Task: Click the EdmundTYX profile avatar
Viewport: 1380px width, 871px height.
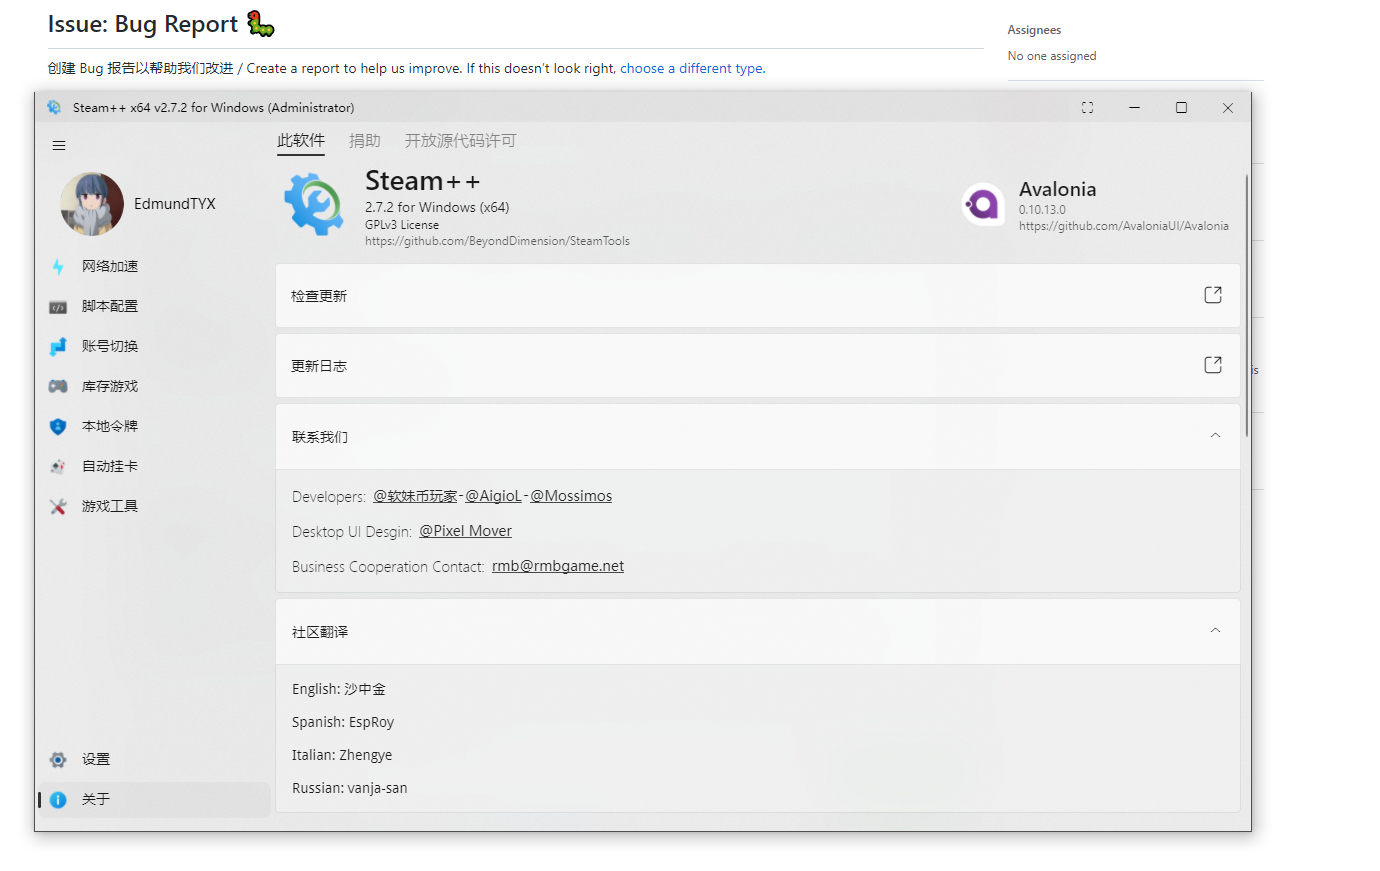Action: (92, 204)
